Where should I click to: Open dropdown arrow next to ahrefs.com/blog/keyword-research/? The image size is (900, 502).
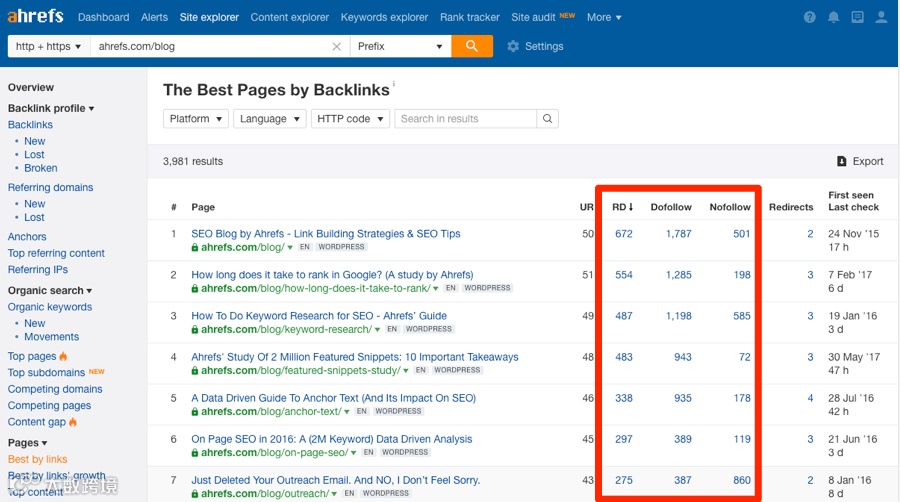point(377,329)
